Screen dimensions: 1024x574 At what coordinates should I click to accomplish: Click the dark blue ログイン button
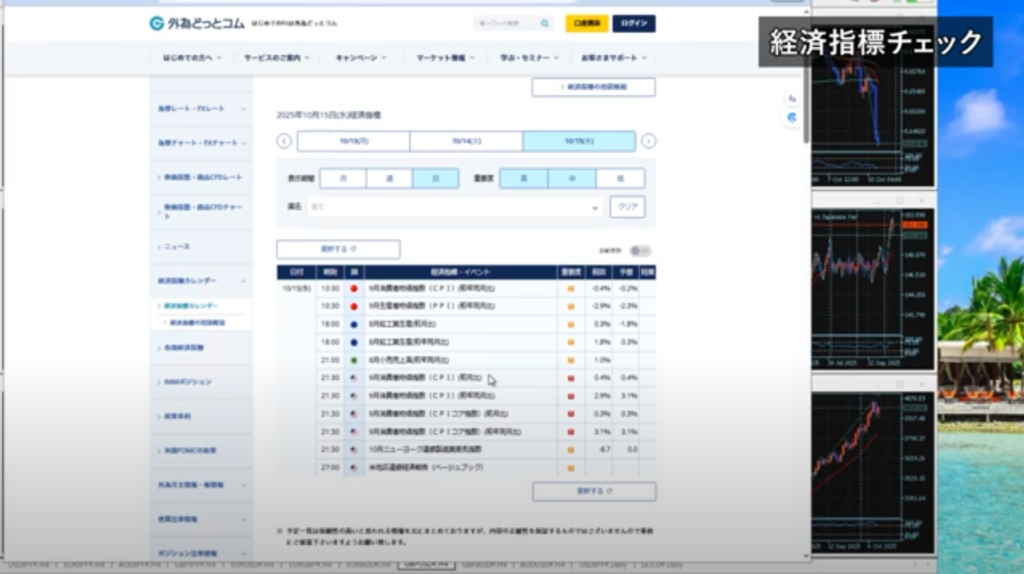pyautogui.click(x=634, y=23)
